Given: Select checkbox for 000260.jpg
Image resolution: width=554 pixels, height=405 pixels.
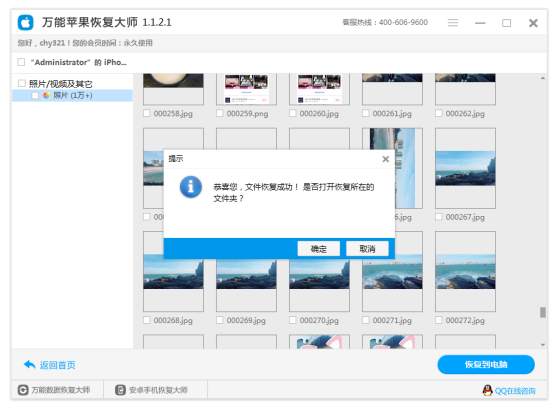Looking at the screenshot, I should pos(293,113).
